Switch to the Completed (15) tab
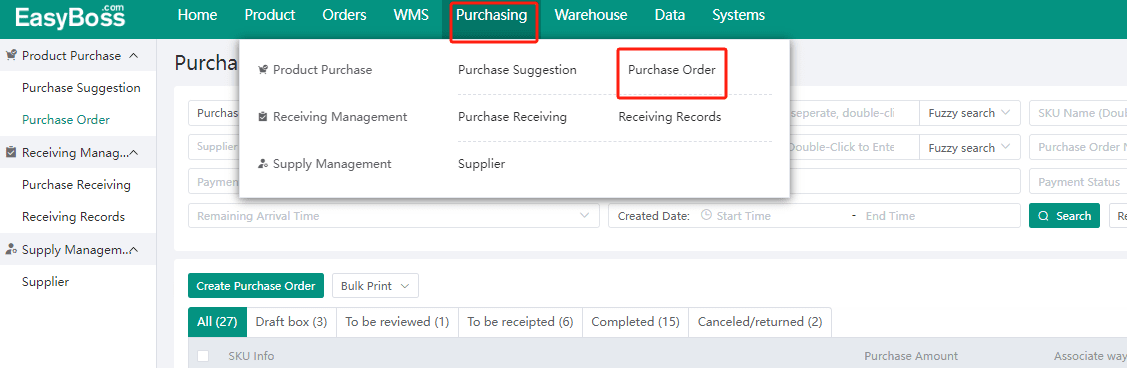 coord(635,322)
